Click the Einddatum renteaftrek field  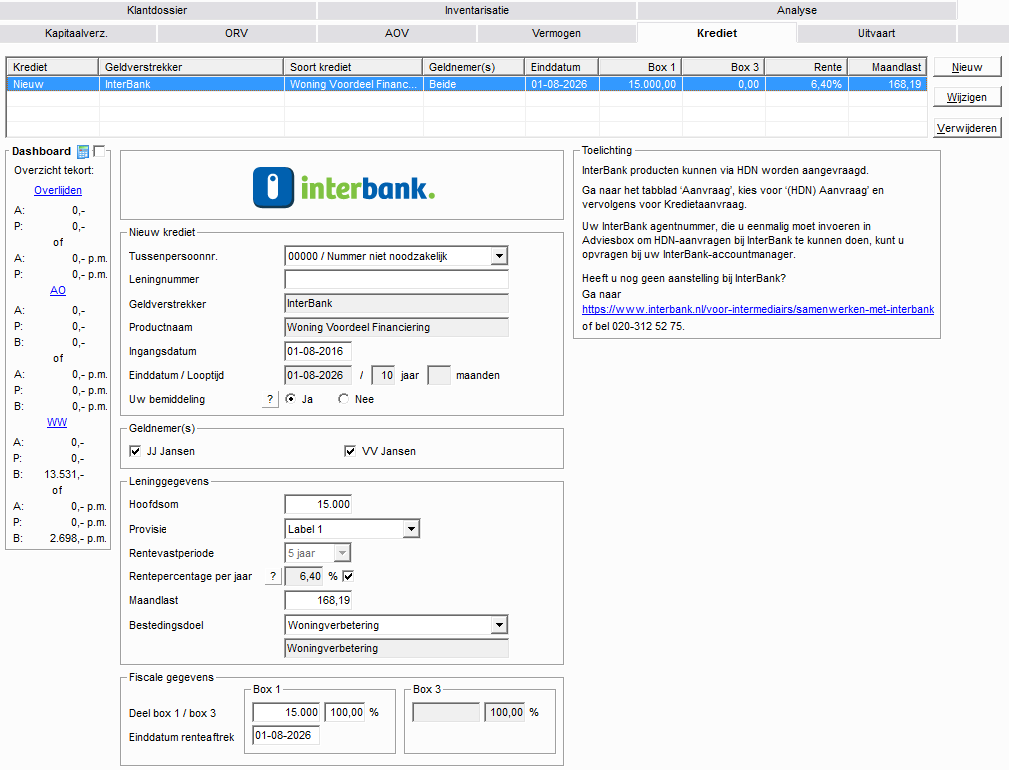click(286, 735)
